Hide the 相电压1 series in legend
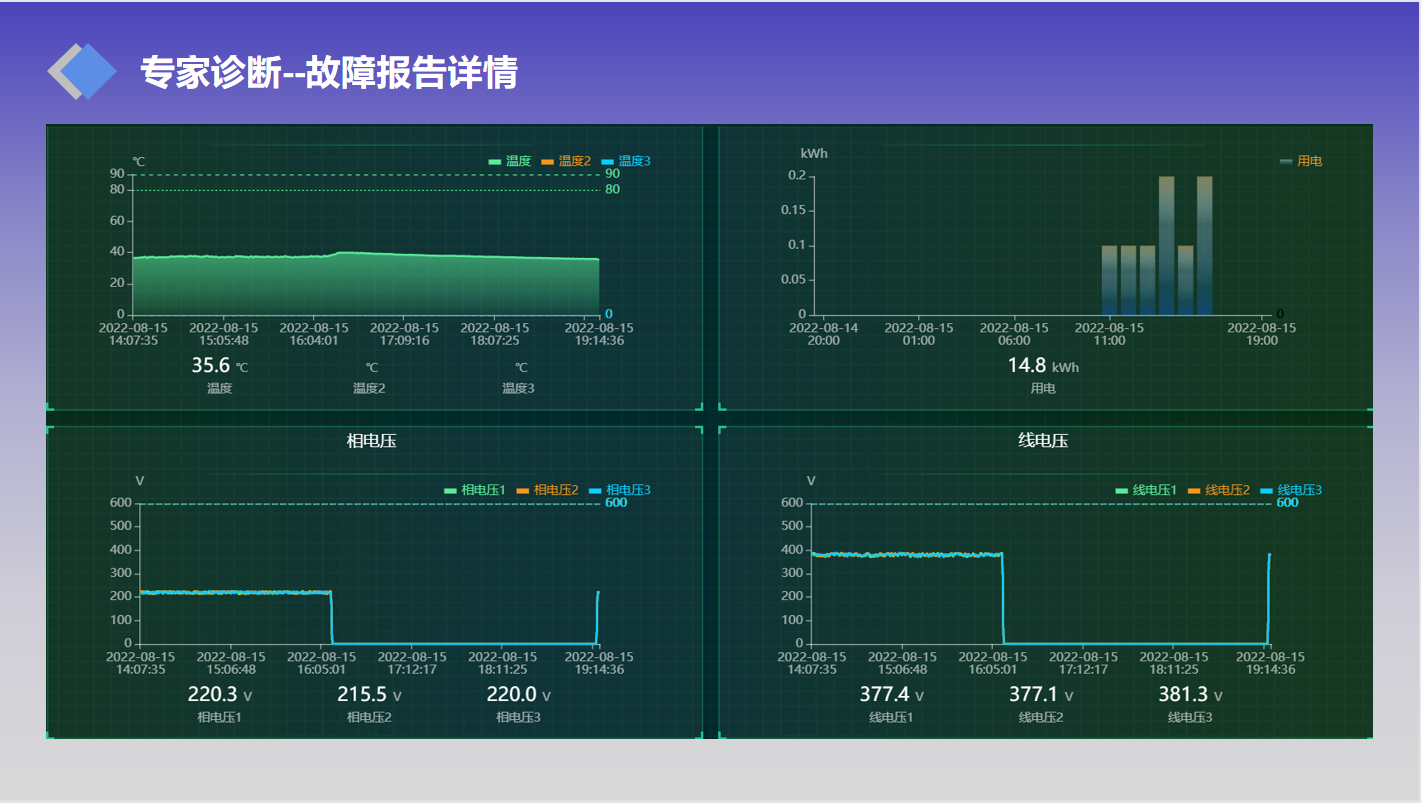Image resolution: width=1421 pixels, height=803 pixels. [474, 490]
